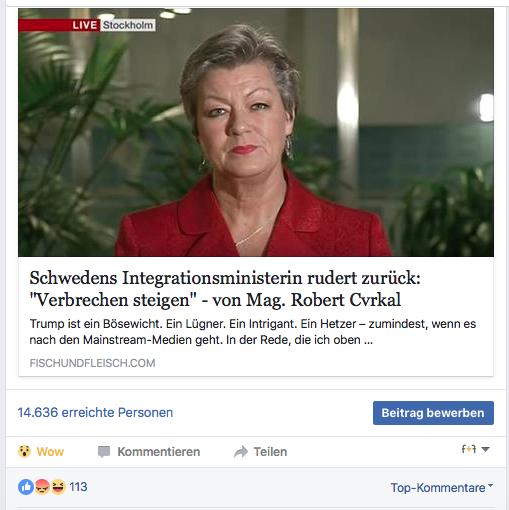Click the page profile avatar icon

pyautogui.click(x=469, y=449)
